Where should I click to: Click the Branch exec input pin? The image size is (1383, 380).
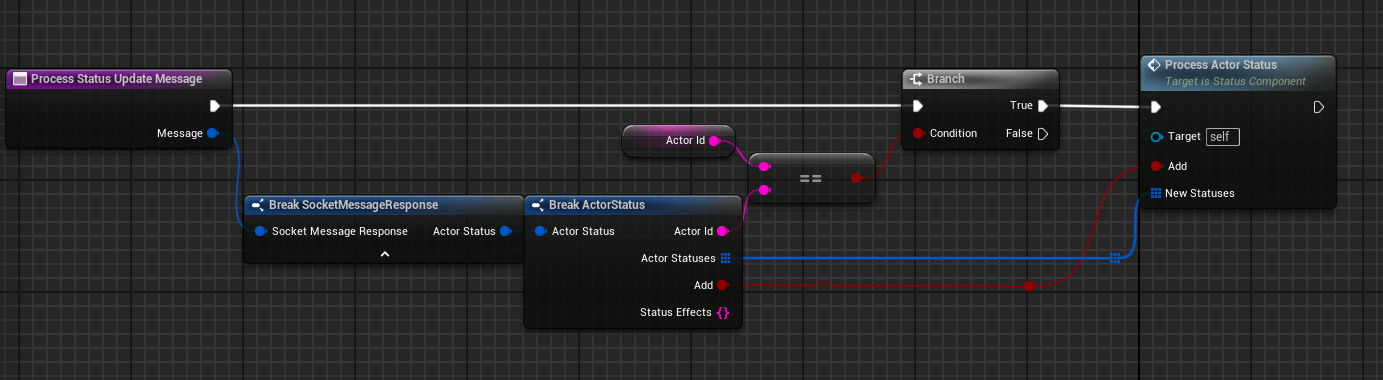pos(918,106)
